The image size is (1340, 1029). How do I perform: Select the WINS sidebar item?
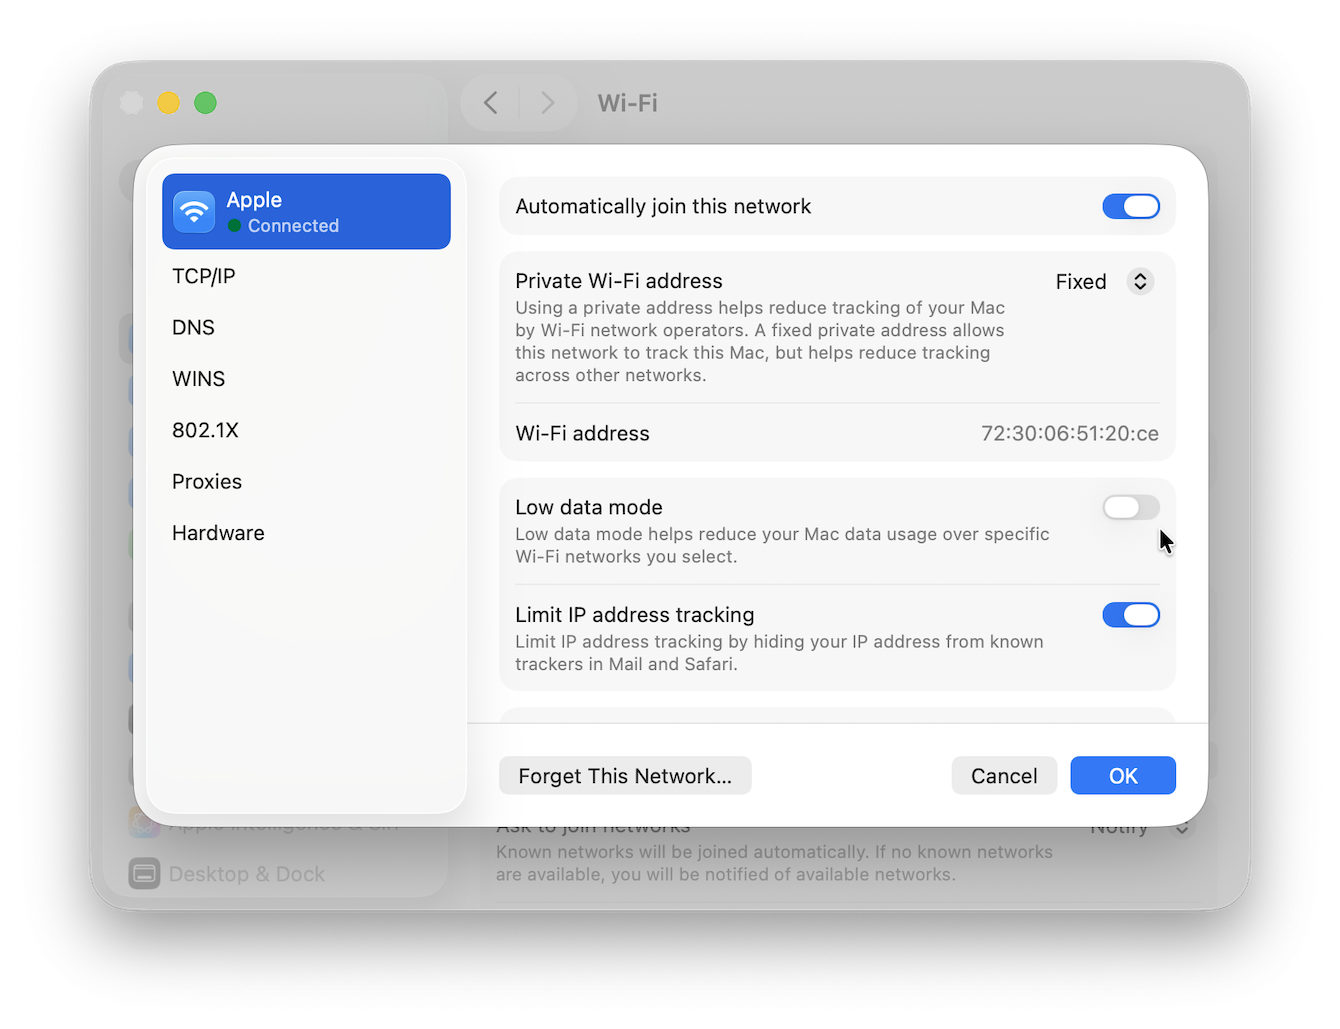pyautogui.click(x=198, y=378)
